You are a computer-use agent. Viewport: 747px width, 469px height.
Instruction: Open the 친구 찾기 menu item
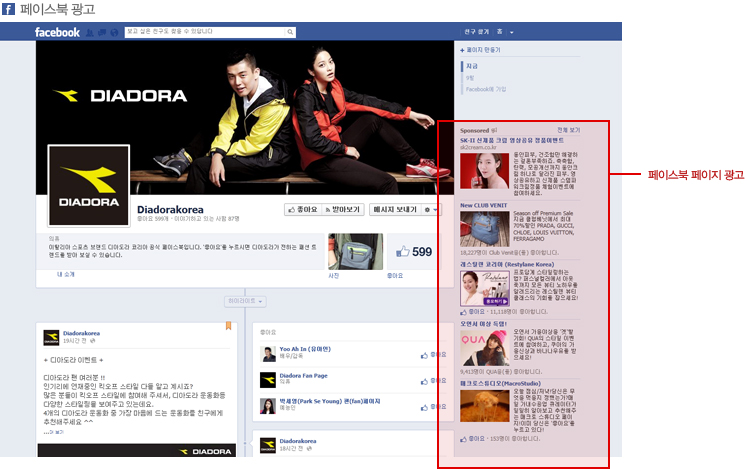click(475, 31)
